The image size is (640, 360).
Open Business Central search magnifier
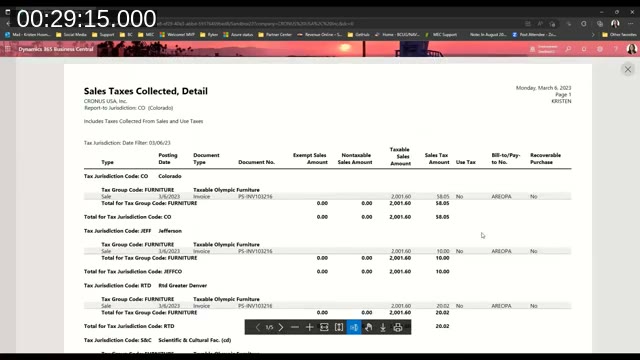point(568,49)
